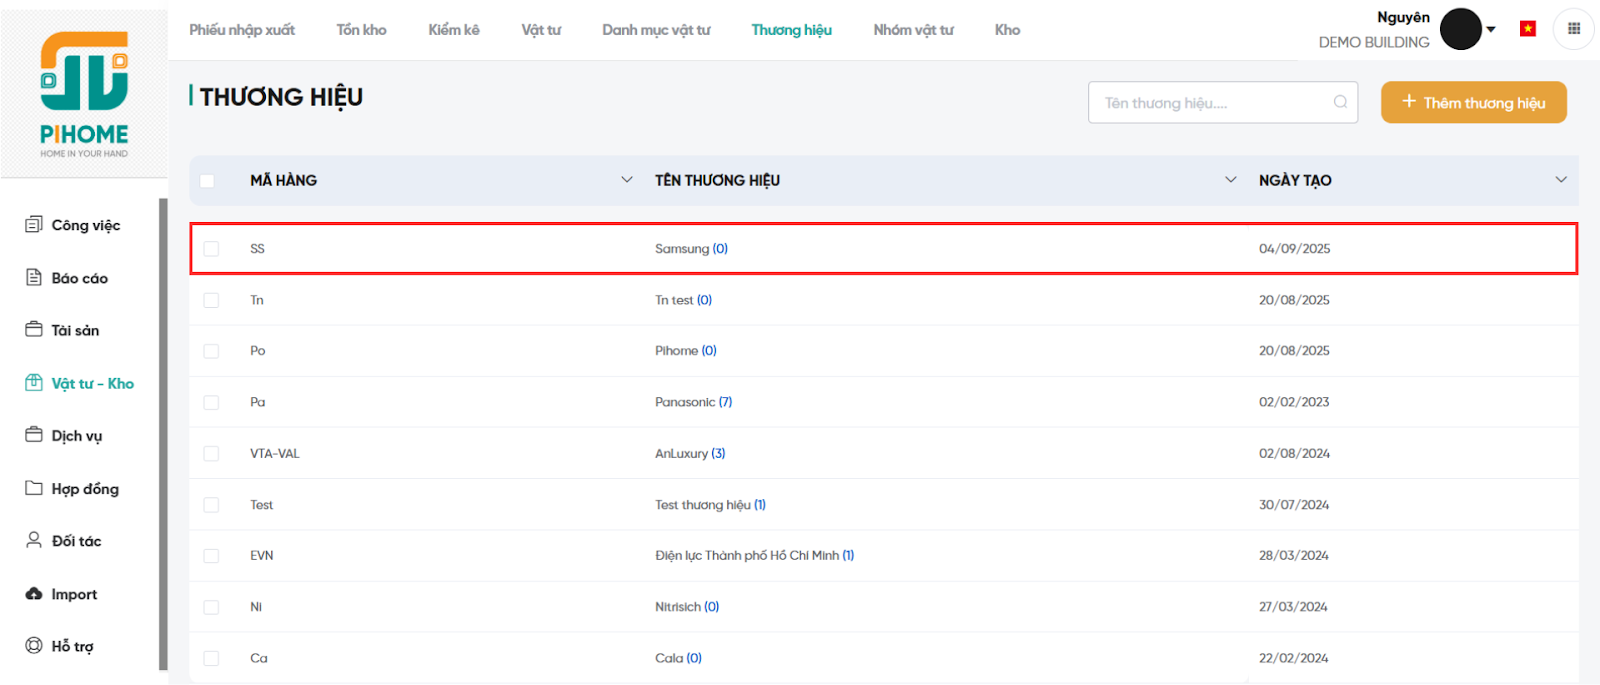The width and height of the screenshot is (1600, 685).
Task: Go to Tài sản in sidebar
Action: point(75,330)
